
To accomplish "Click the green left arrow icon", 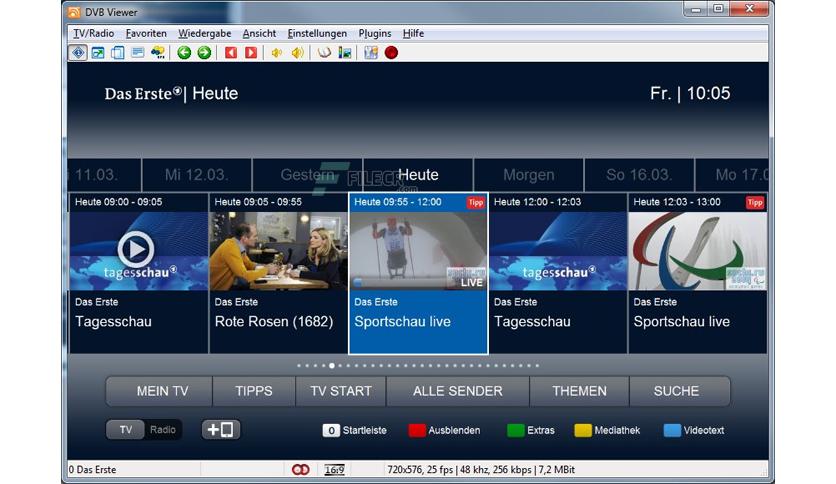I will point(184,53).
